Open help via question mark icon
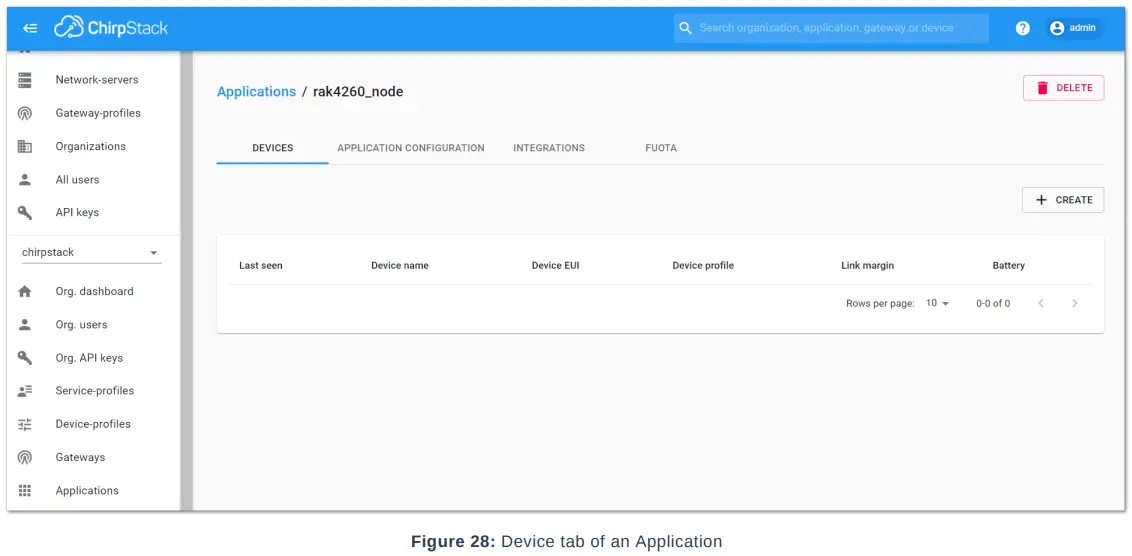1132x556 pixels. pyautogui.click(x=1022, y=28)
